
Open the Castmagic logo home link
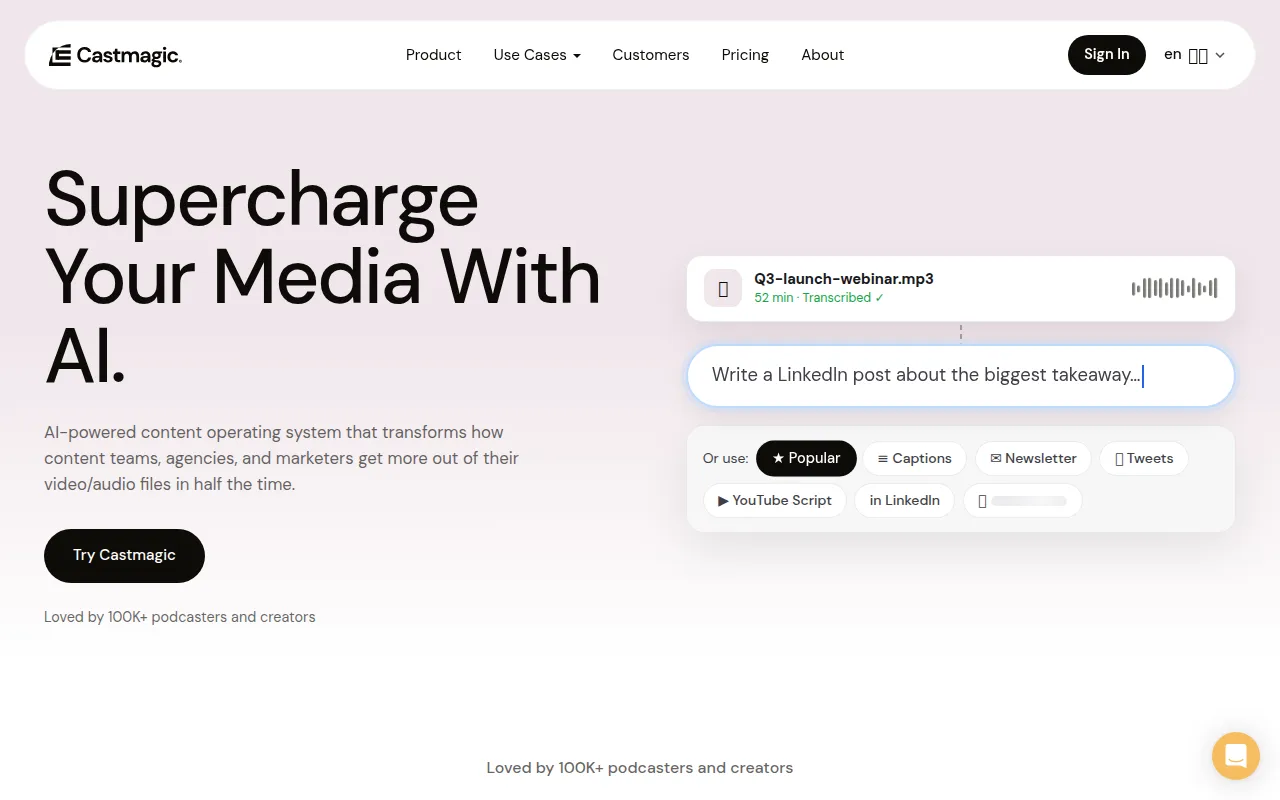(115, 55)
